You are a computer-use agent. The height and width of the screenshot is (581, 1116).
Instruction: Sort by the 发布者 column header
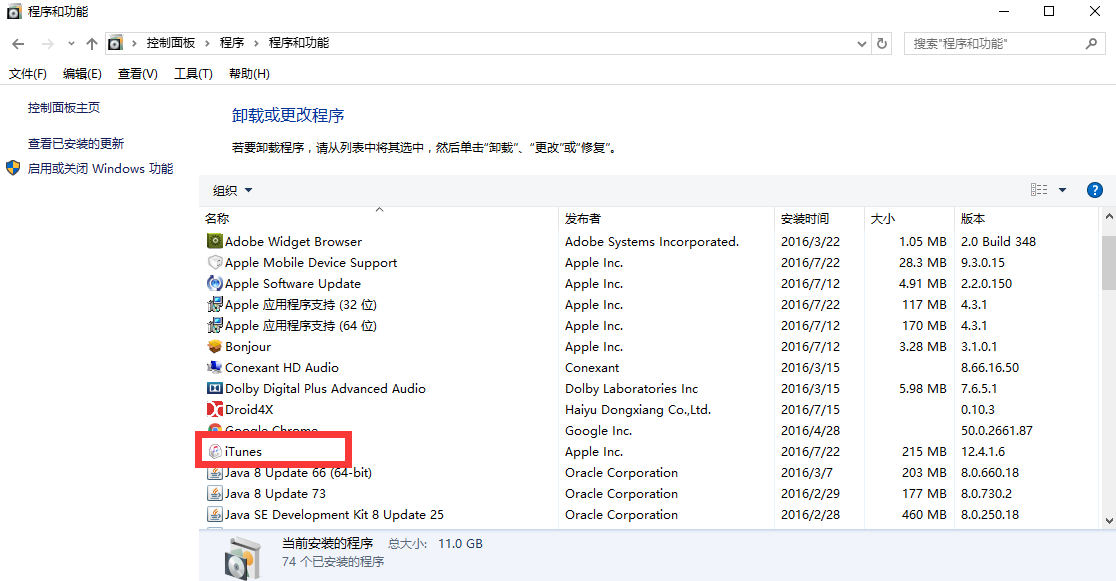click(666, 219)
